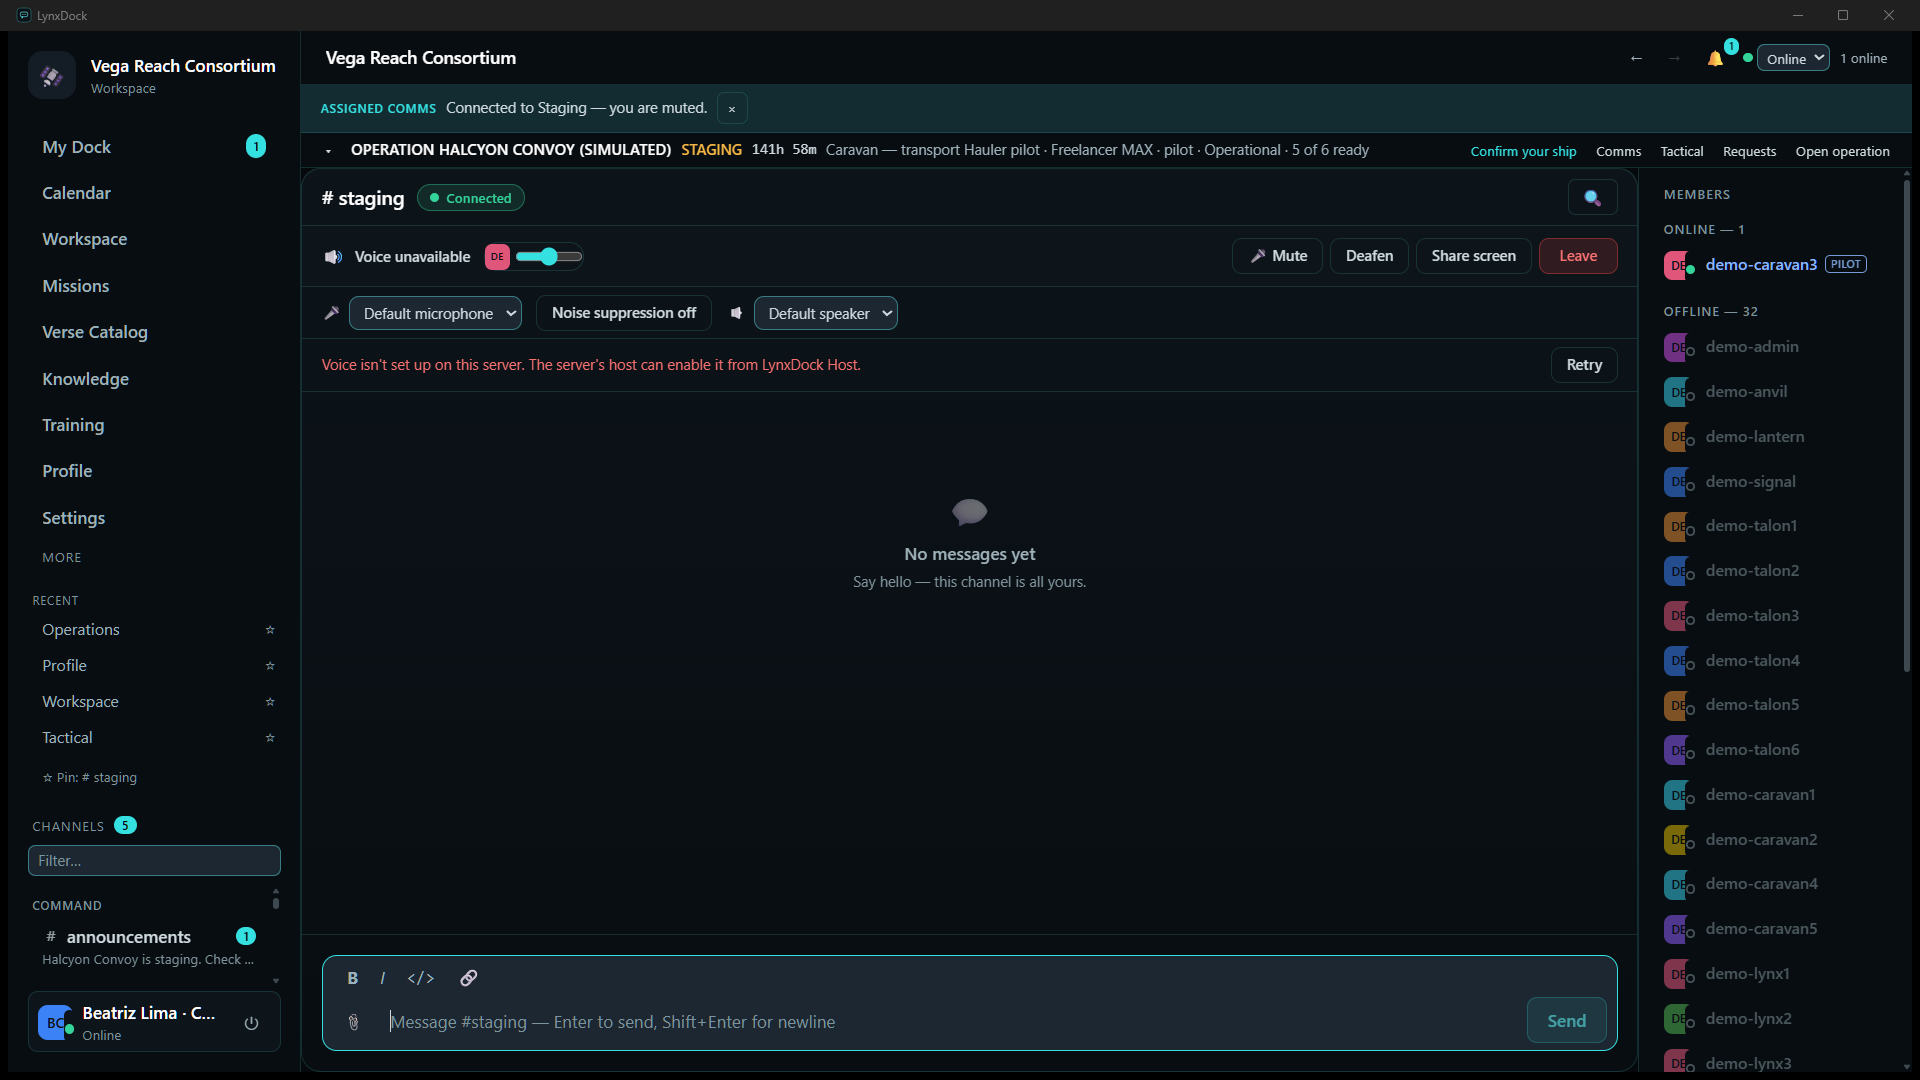Click demo-talon3's avatar in members
Viewport: 1920px width, 1080px height.
click(1676, 616)
